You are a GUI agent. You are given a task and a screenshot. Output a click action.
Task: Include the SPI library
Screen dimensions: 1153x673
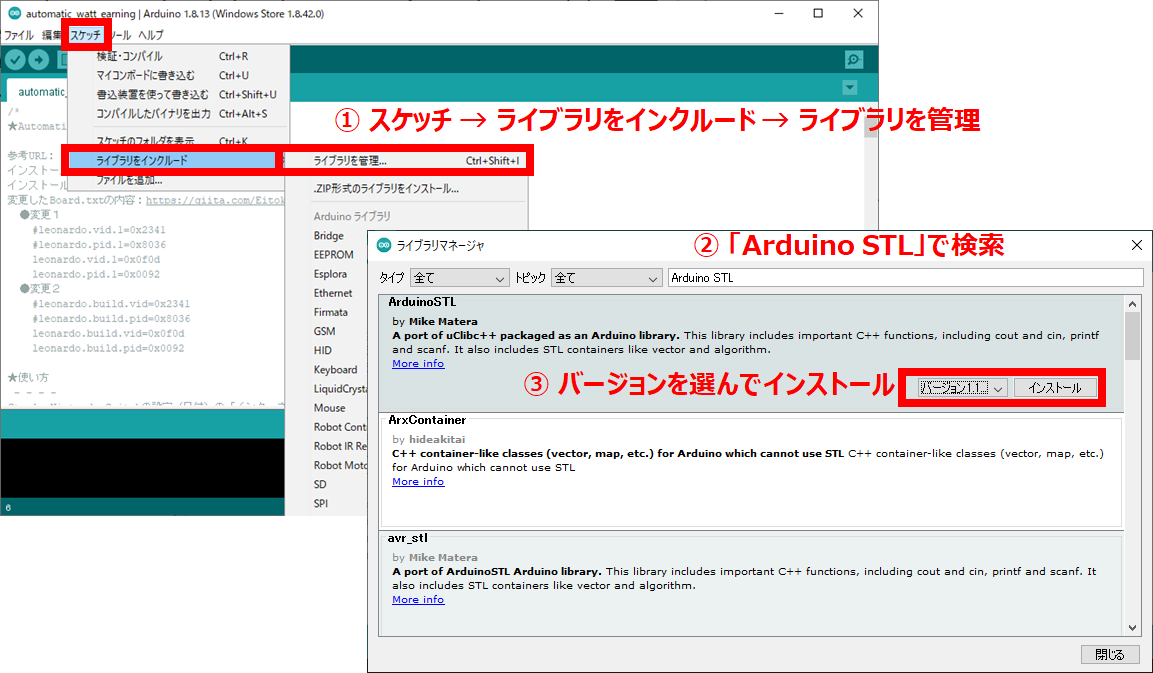click(x=321, y=503)
